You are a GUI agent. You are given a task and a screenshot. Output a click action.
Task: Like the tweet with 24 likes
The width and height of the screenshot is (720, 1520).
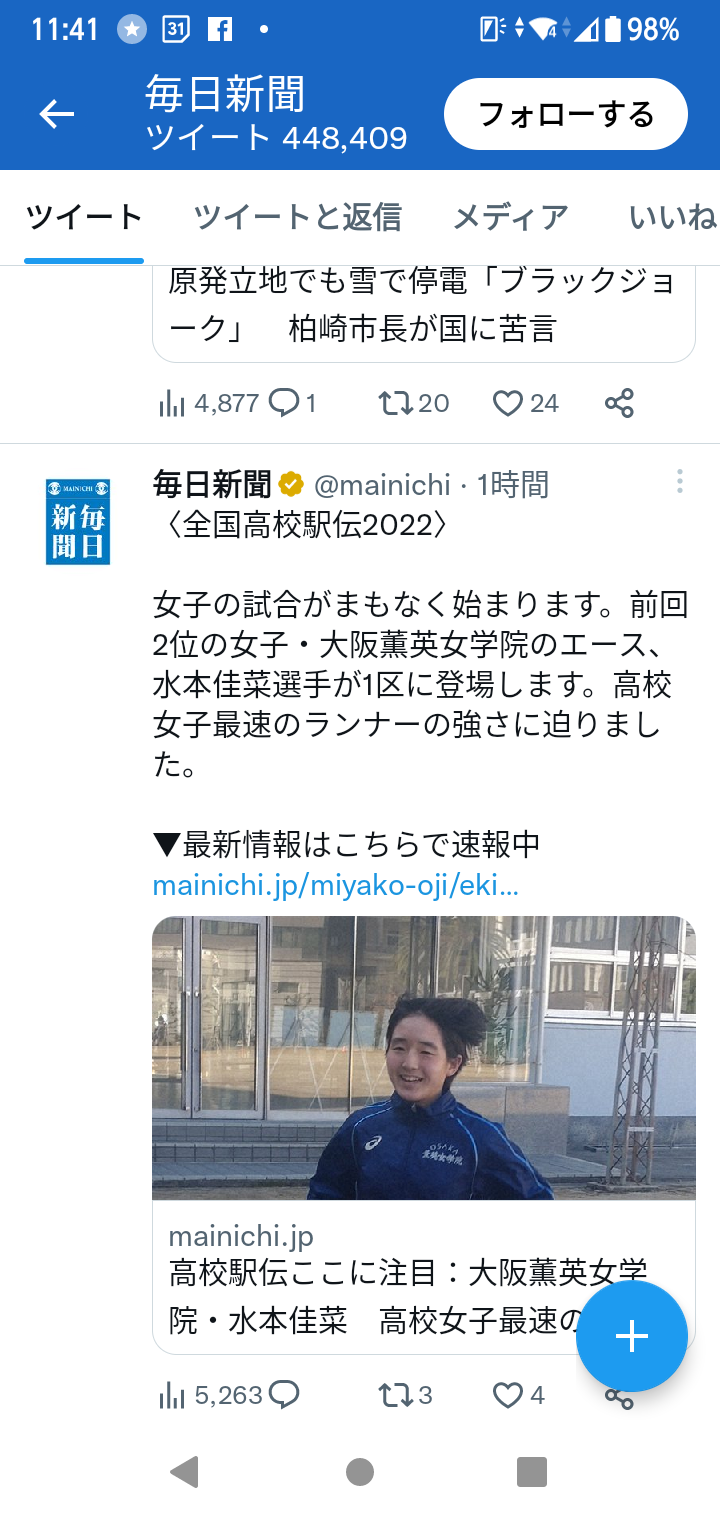(508, 403)
